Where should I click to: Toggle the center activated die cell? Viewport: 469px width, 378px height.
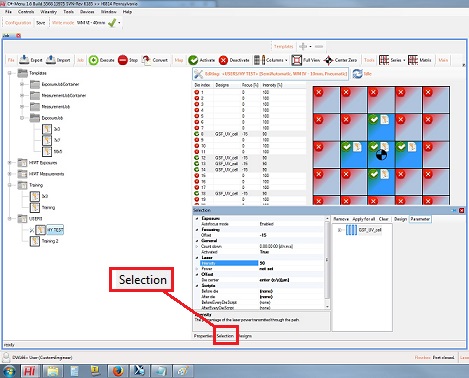(x=381, y=155)
